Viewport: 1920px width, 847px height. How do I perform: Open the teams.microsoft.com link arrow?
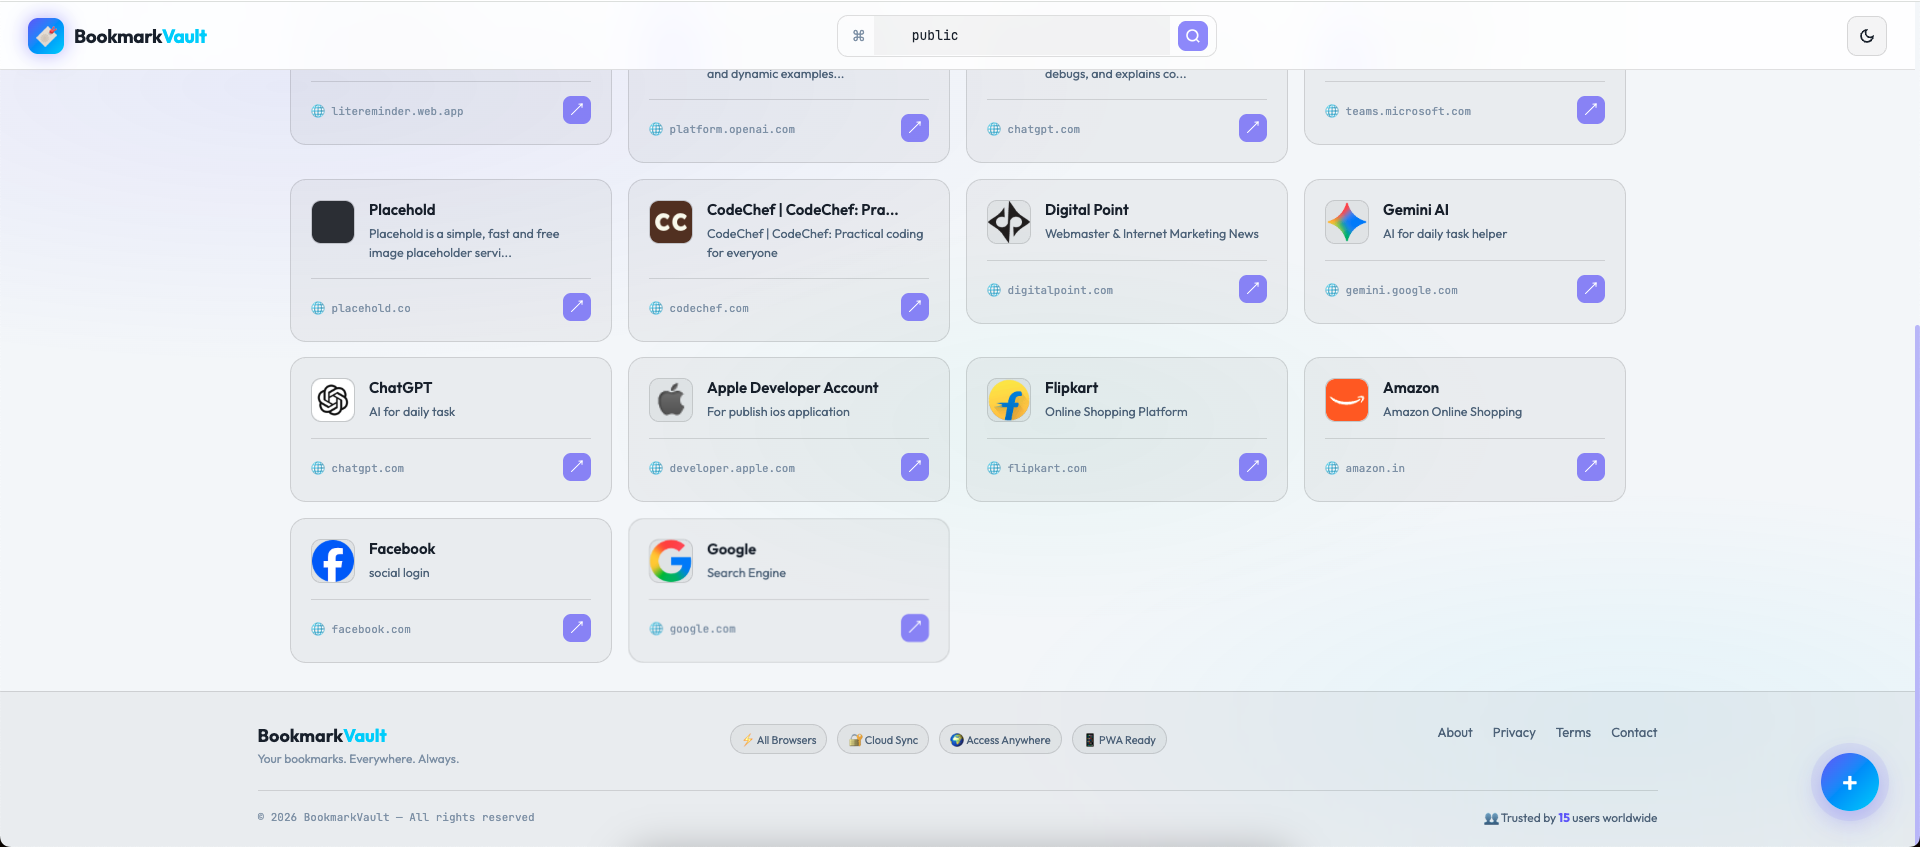pyautogui.click(x=1591, y=110)
